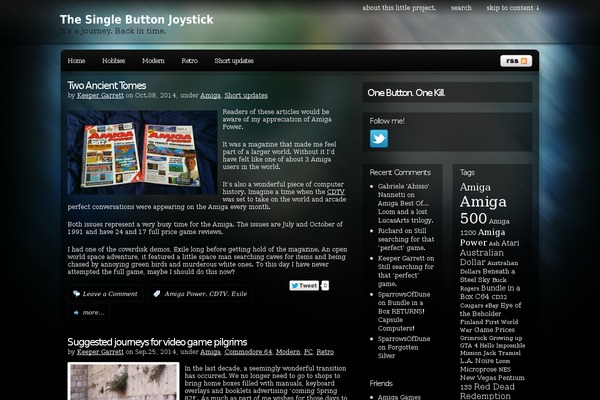Click the search link in header
600x400 pixels.
[x=461, y=8]
